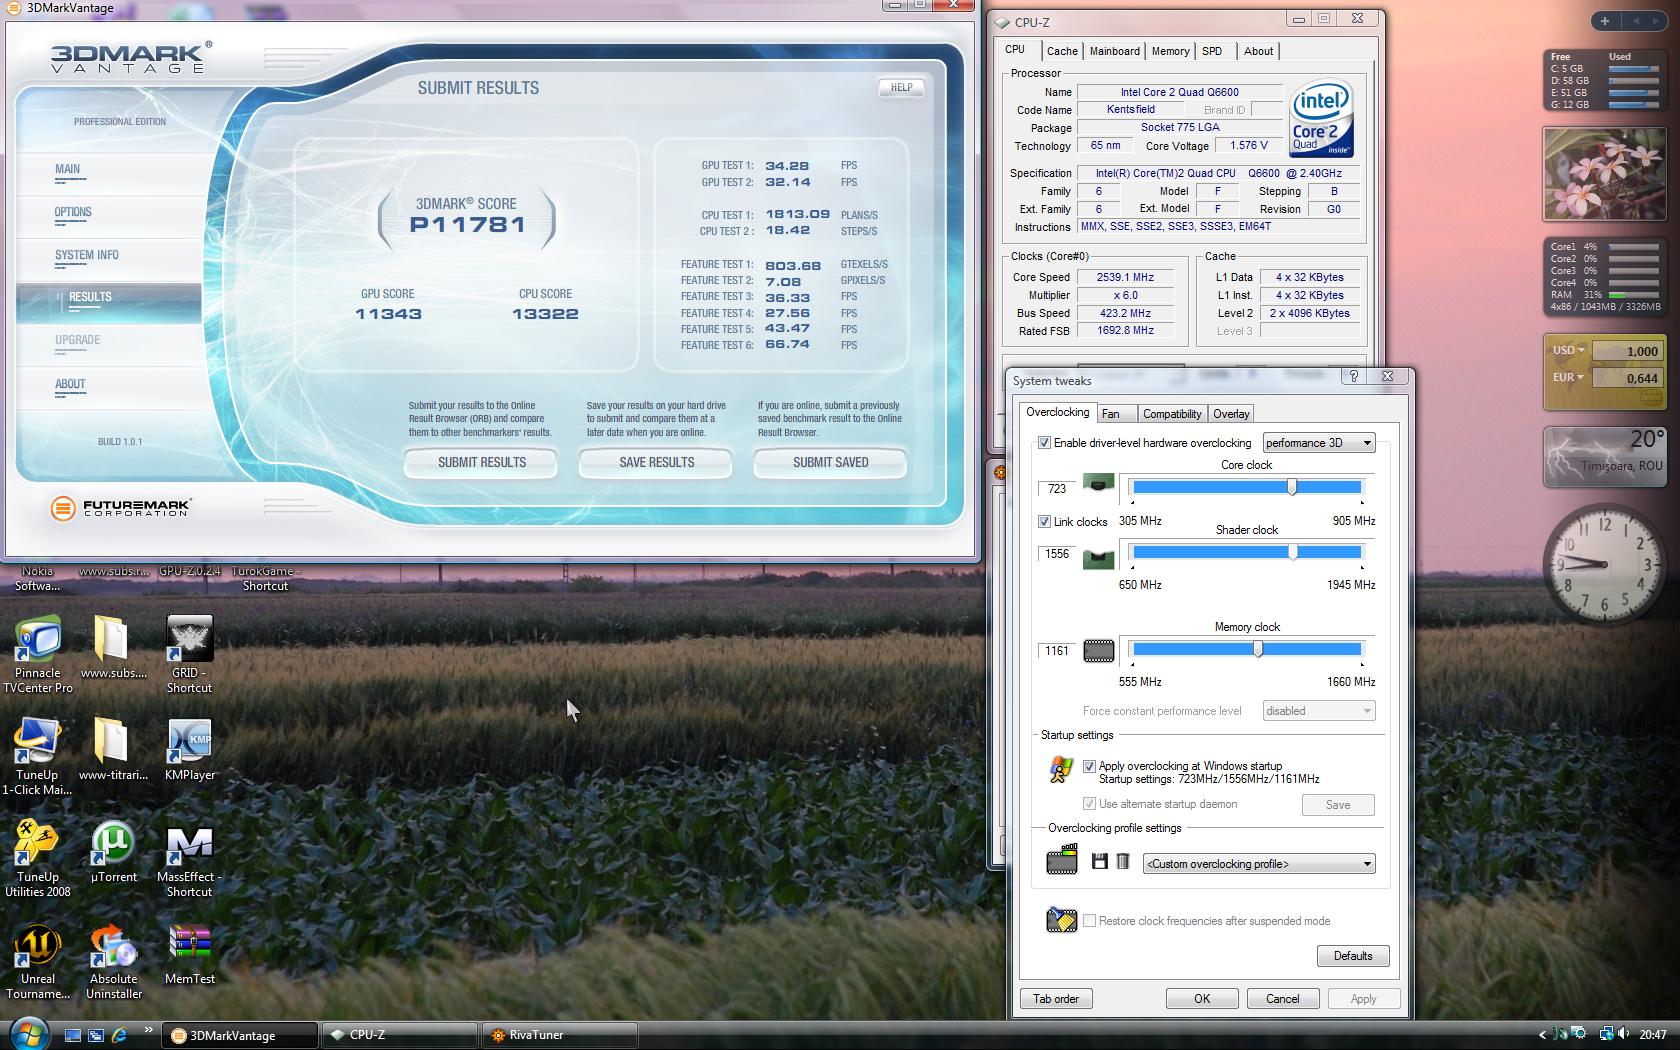
Task: Open CPU-Z Mainboard tab
Action: pyautogui.click(x=1114, y=51)
